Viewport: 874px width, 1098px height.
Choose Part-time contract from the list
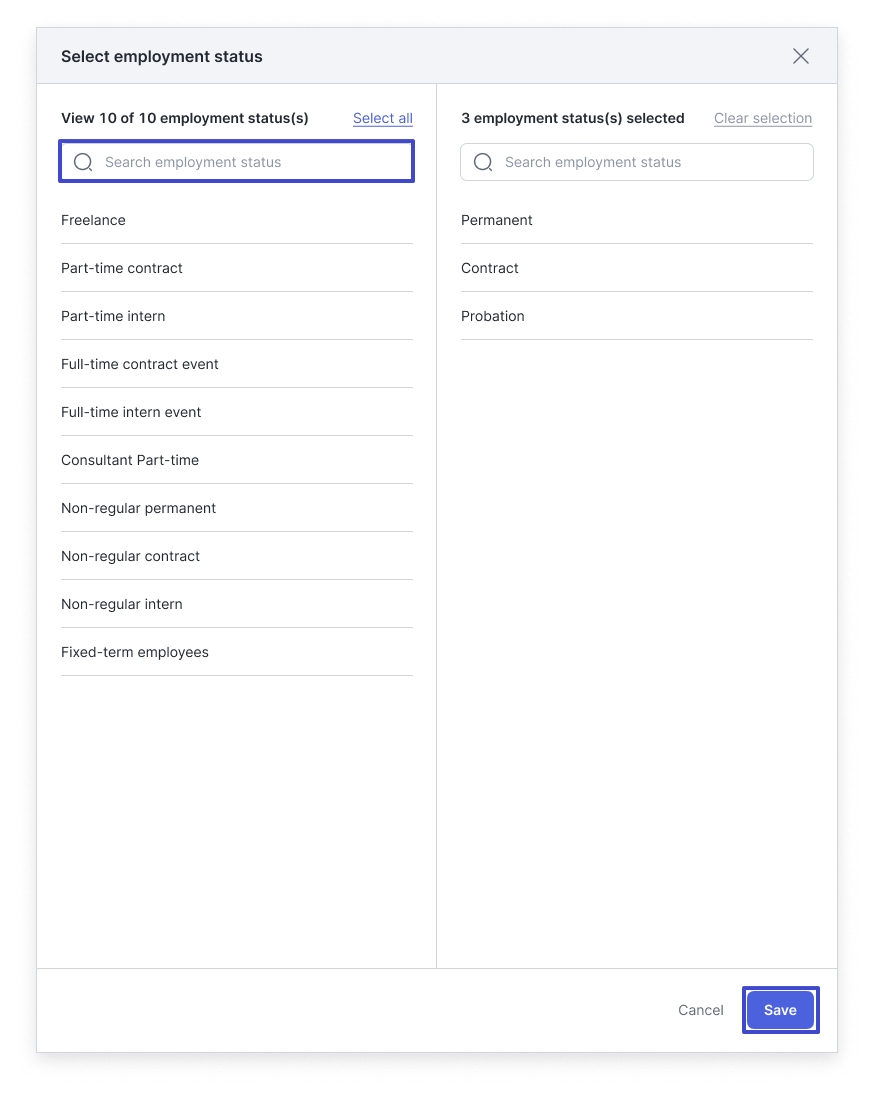122,268
